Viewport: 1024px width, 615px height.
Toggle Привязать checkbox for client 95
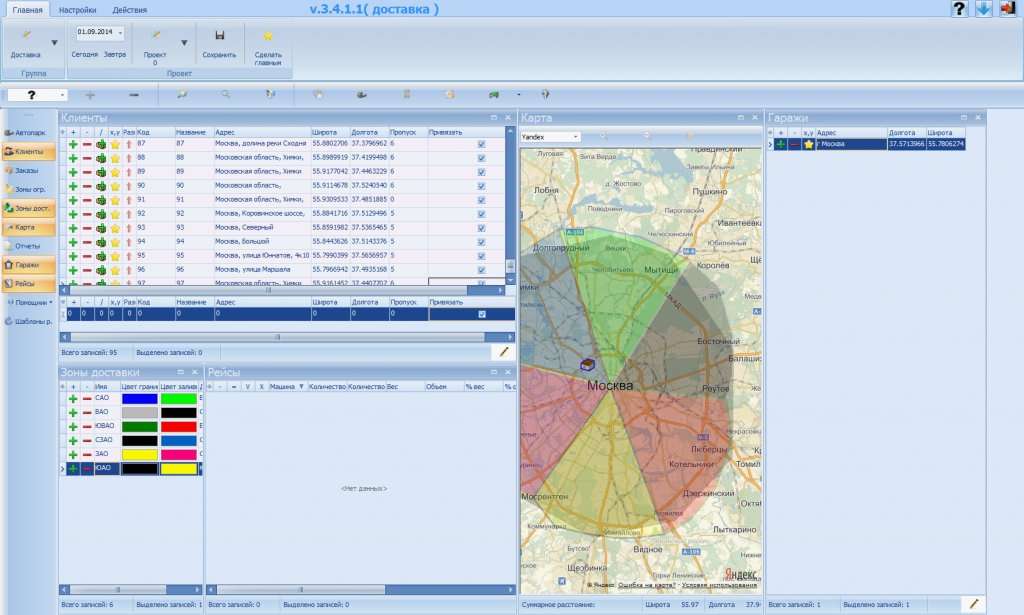(x=481, y=257)
